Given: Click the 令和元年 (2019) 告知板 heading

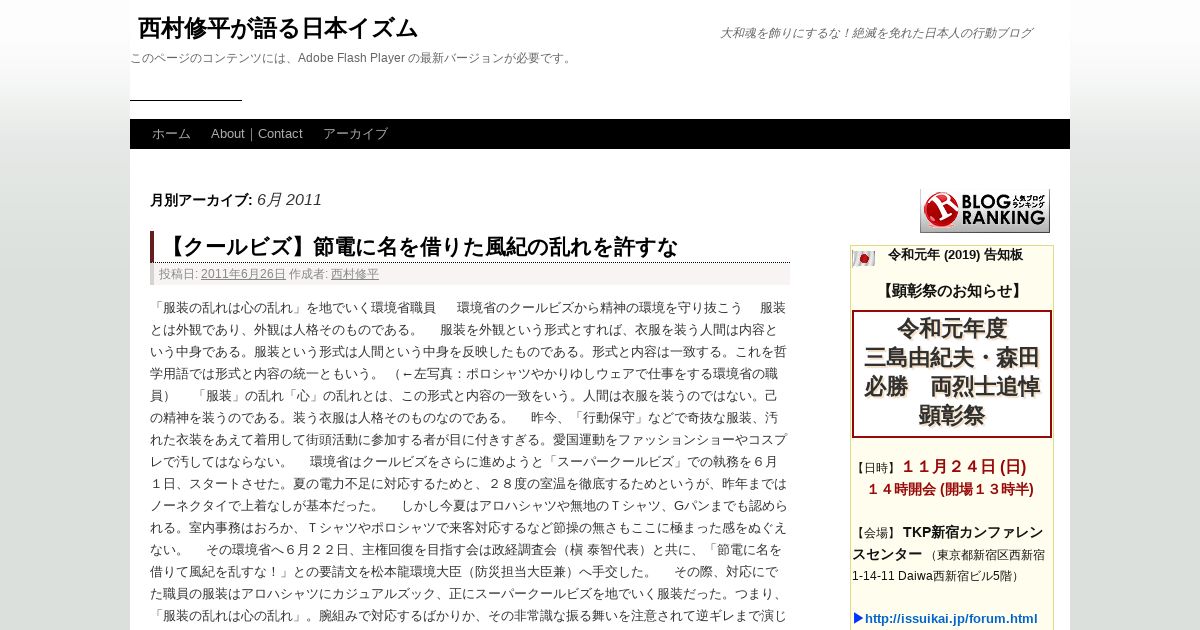Looking at the screenshot, I should coord(955,255).
